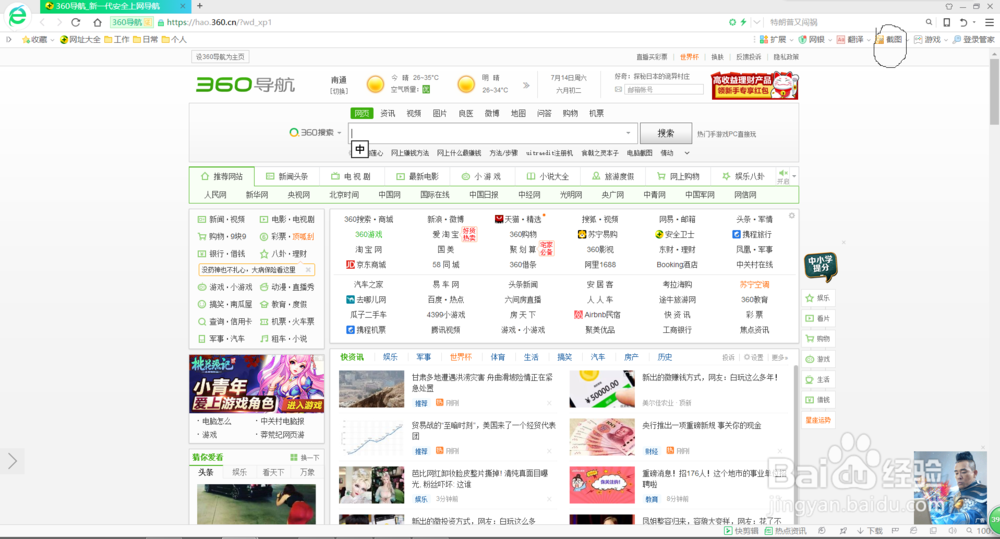Open 热点资讯 in the status bar
1000x539 pixels.
coord(785,531)
